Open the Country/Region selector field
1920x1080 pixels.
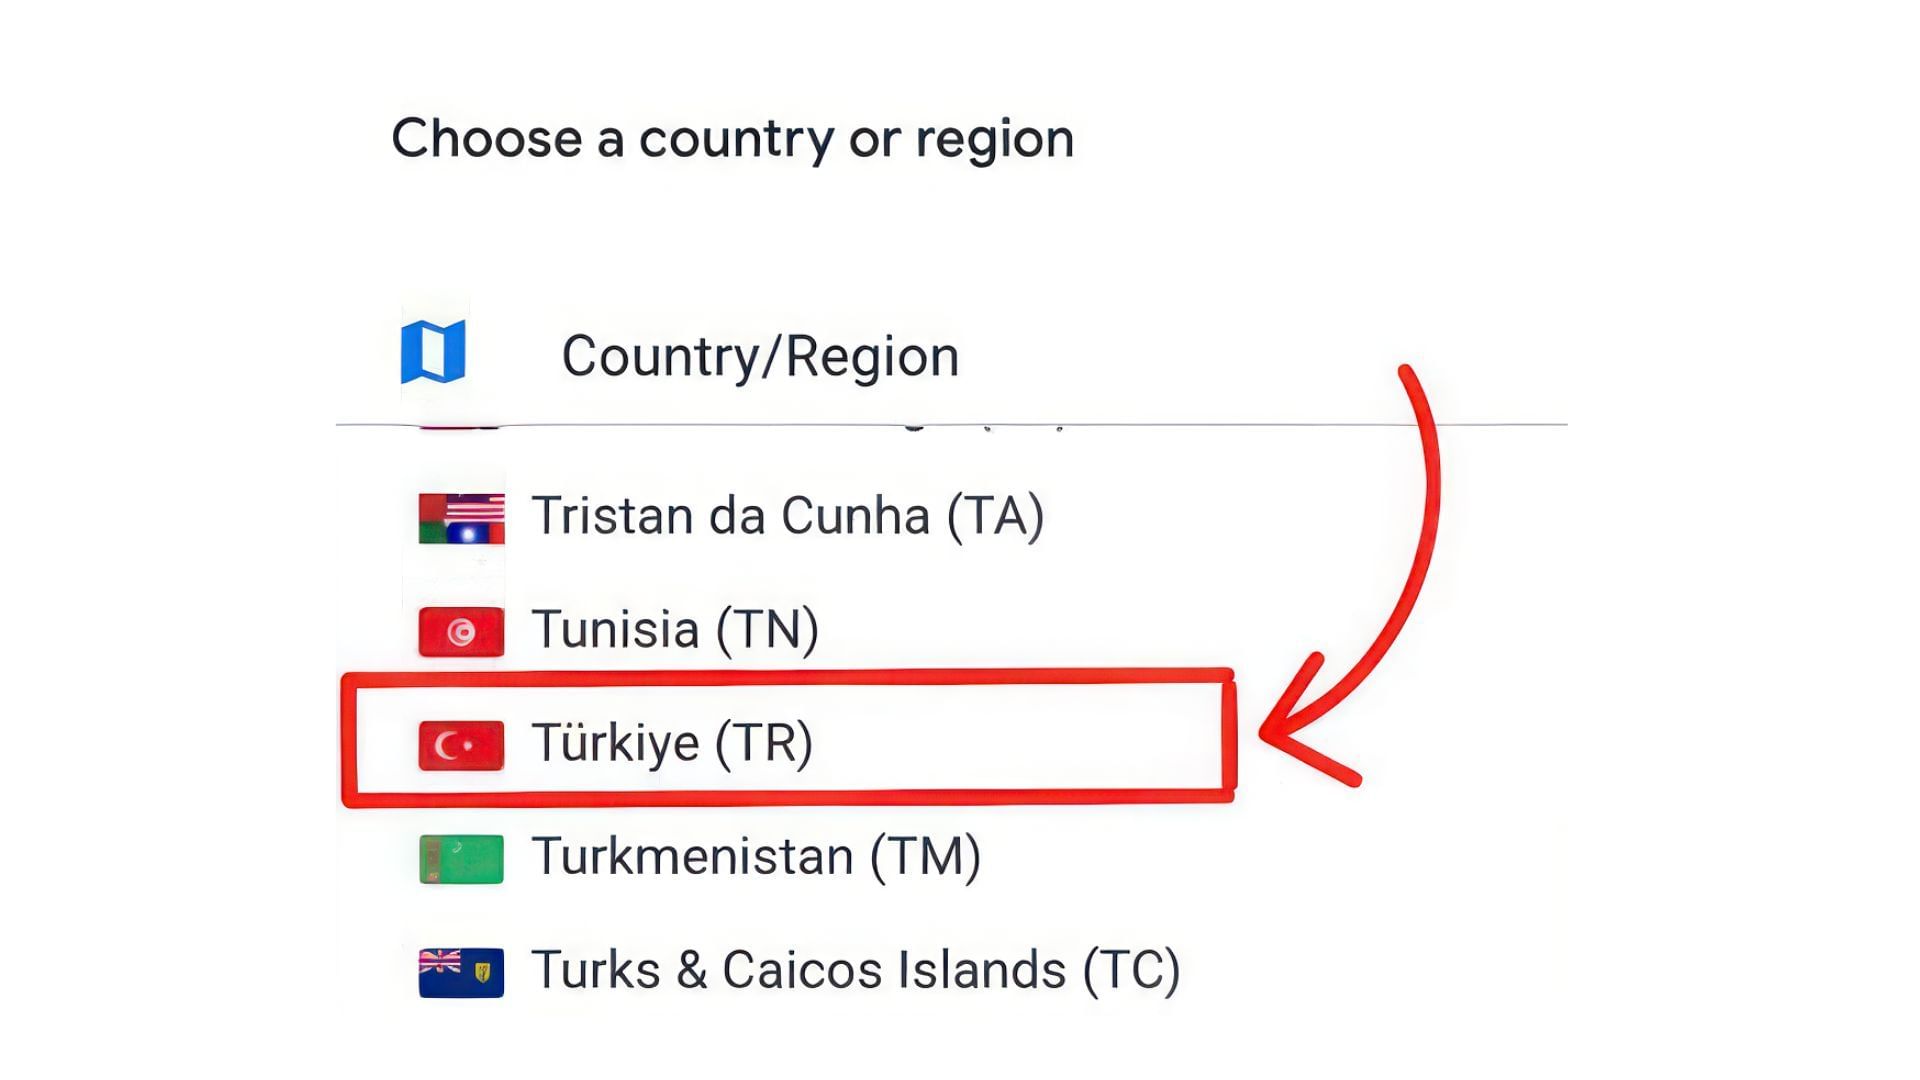click(x=760, y=356)
